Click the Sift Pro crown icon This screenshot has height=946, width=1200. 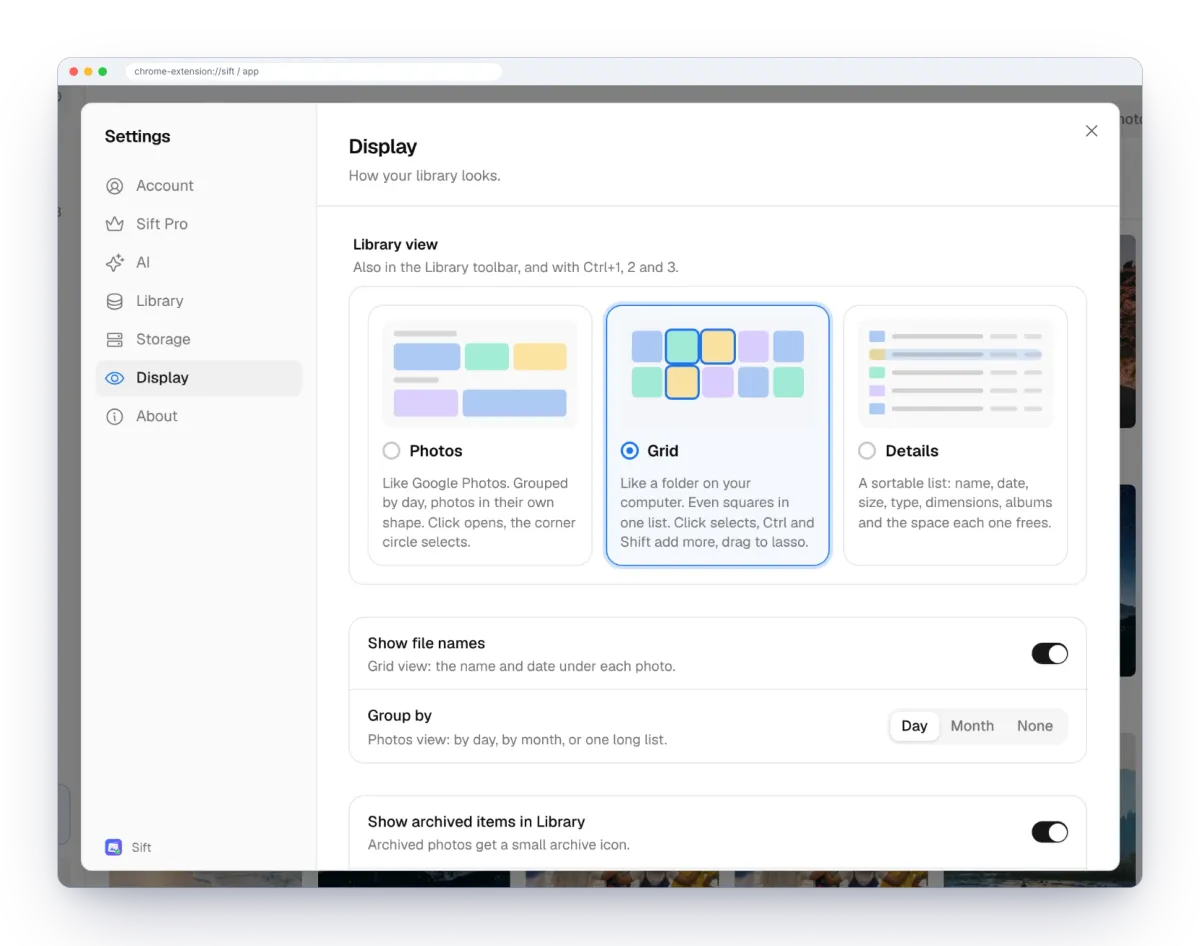point(115,224)
